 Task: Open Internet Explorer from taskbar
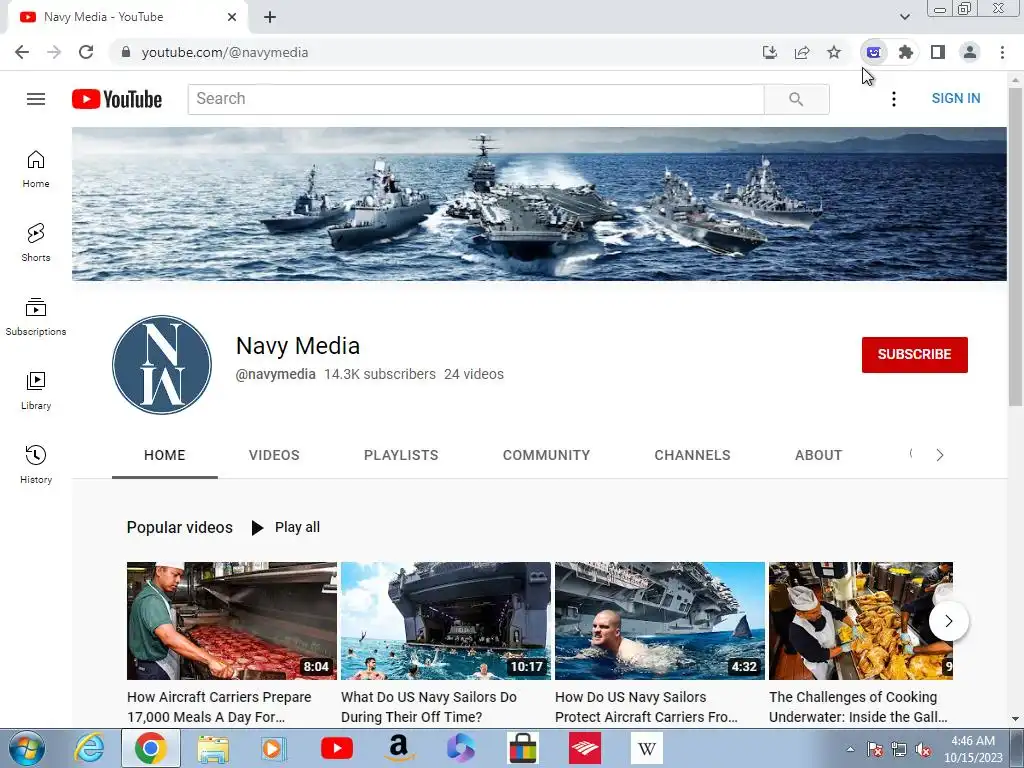click(x=89, y=748)
